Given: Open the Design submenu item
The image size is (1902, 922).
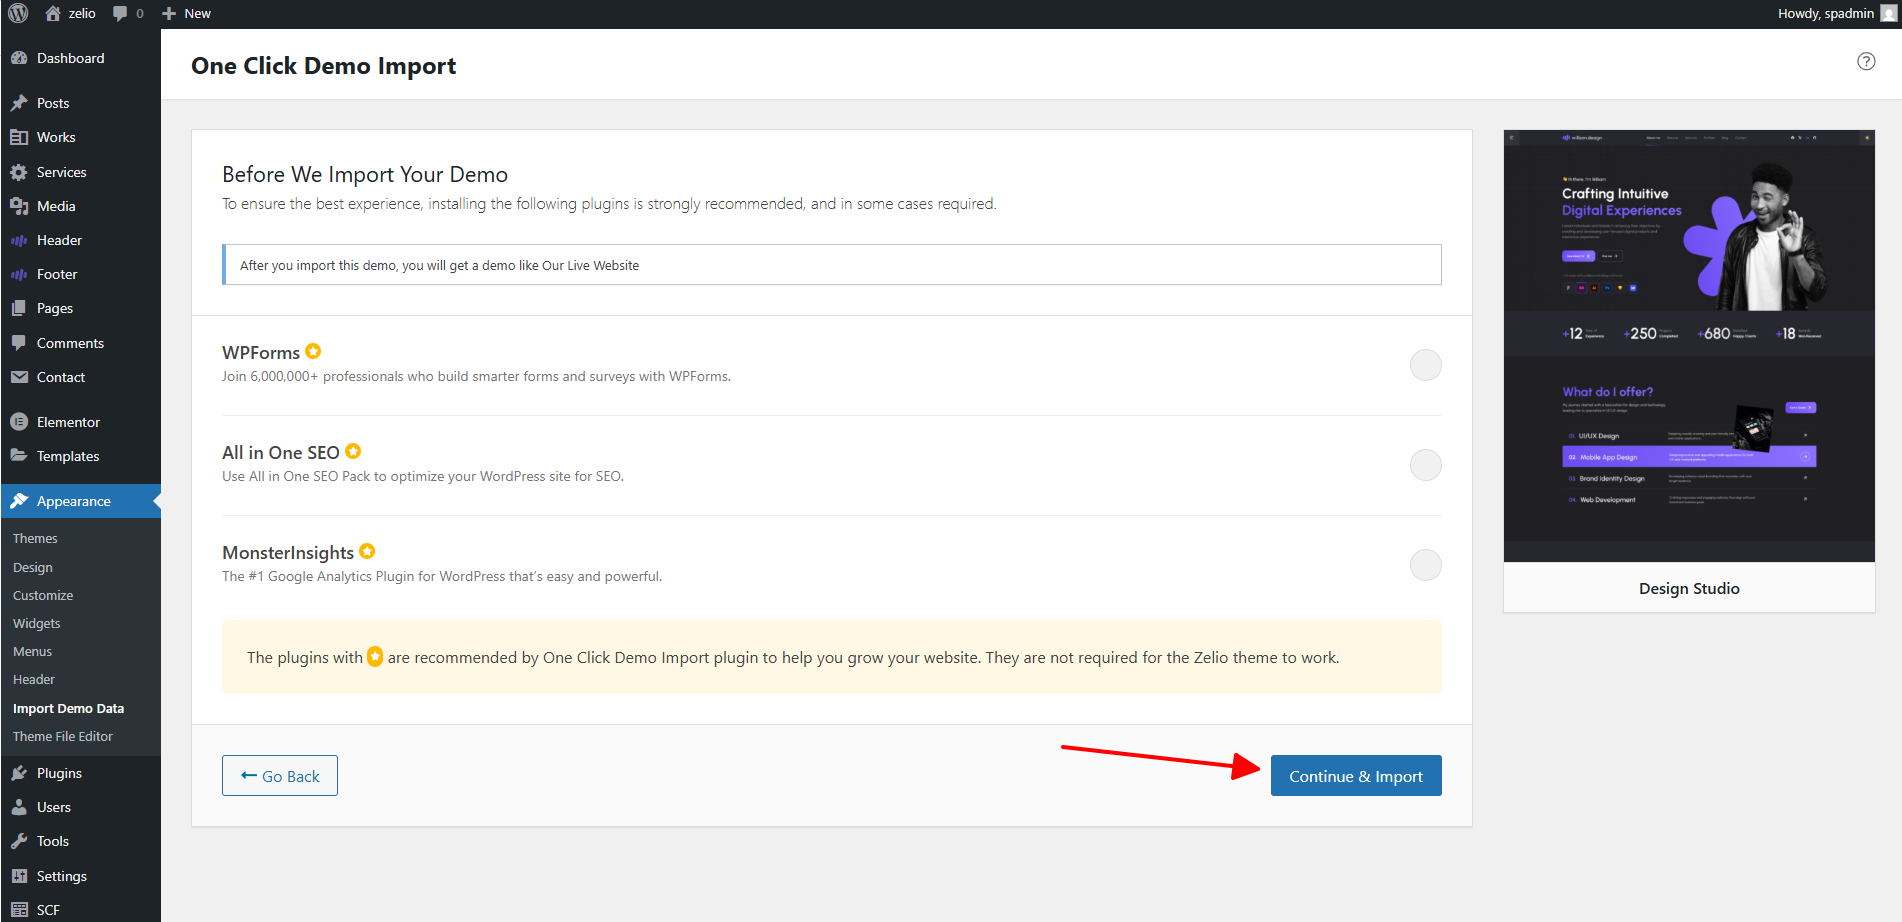Looking at the screenshot, I should click(33, 567).
